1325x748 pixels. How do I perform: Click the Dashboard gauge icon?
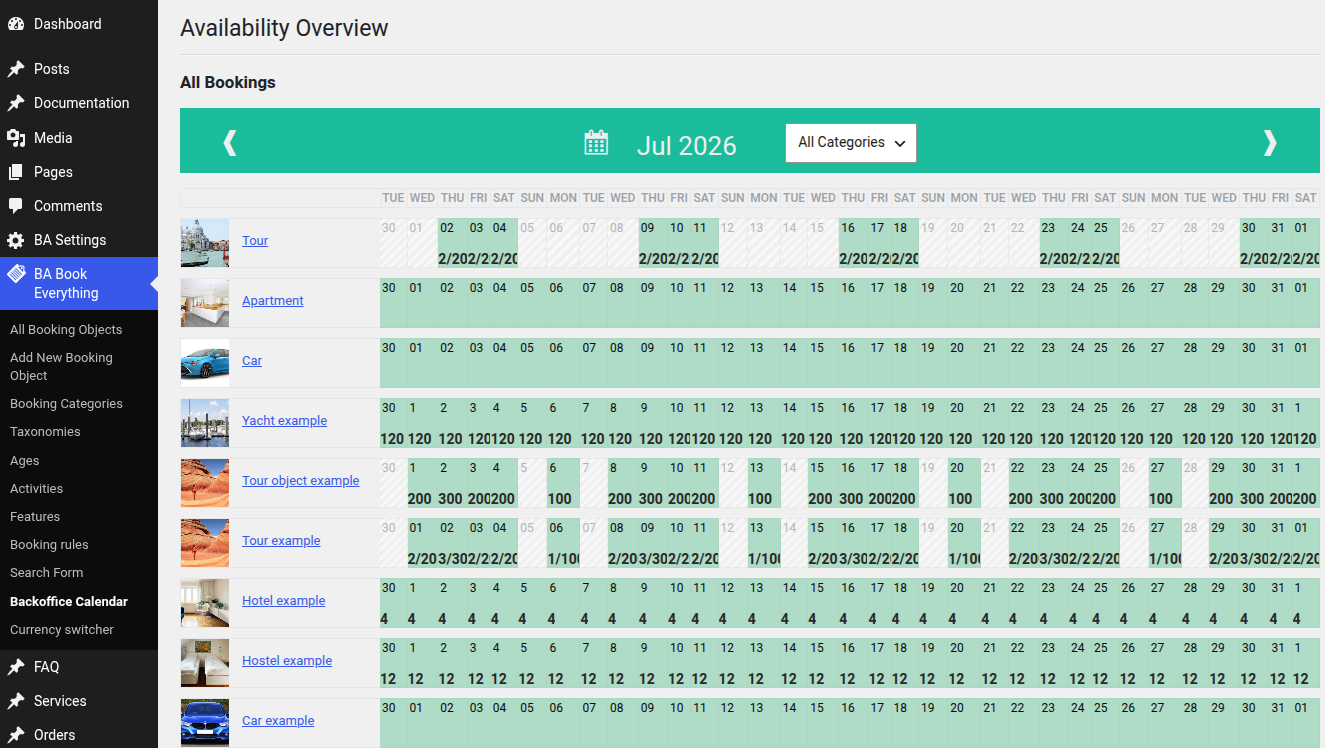16,24
